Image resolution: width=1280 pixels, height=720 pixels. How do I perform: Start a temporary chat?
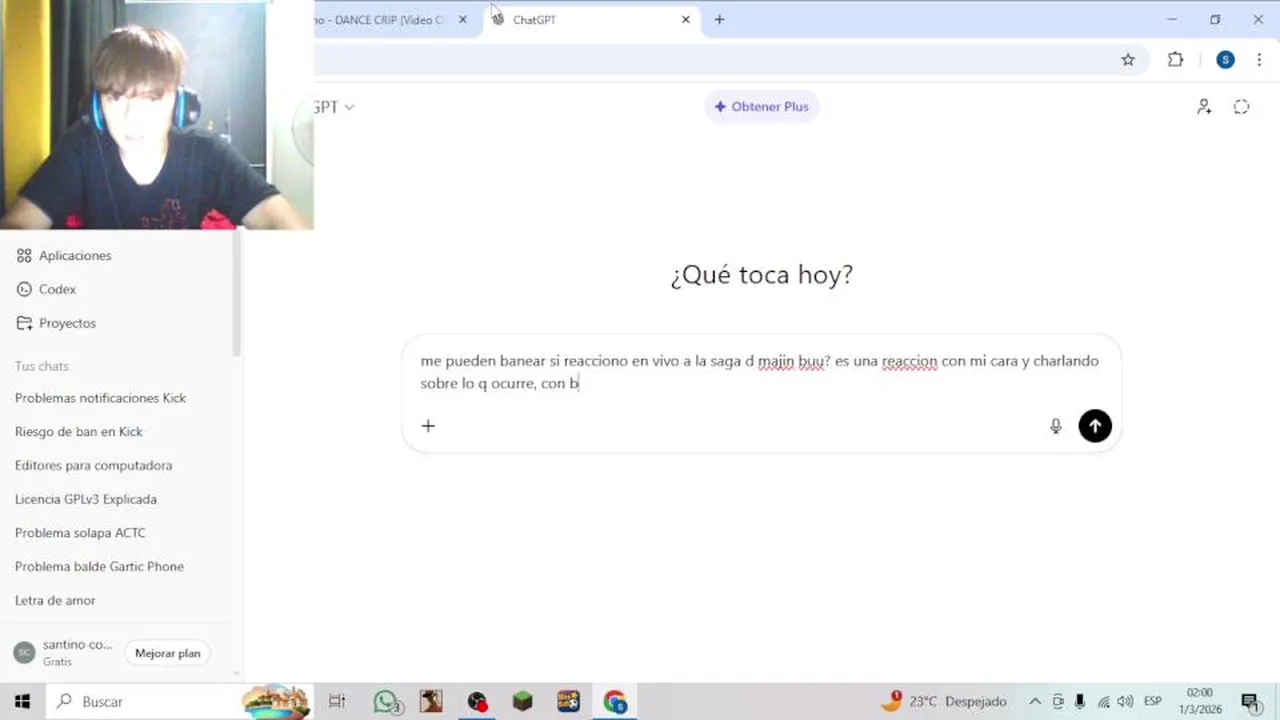(1241, 107)
